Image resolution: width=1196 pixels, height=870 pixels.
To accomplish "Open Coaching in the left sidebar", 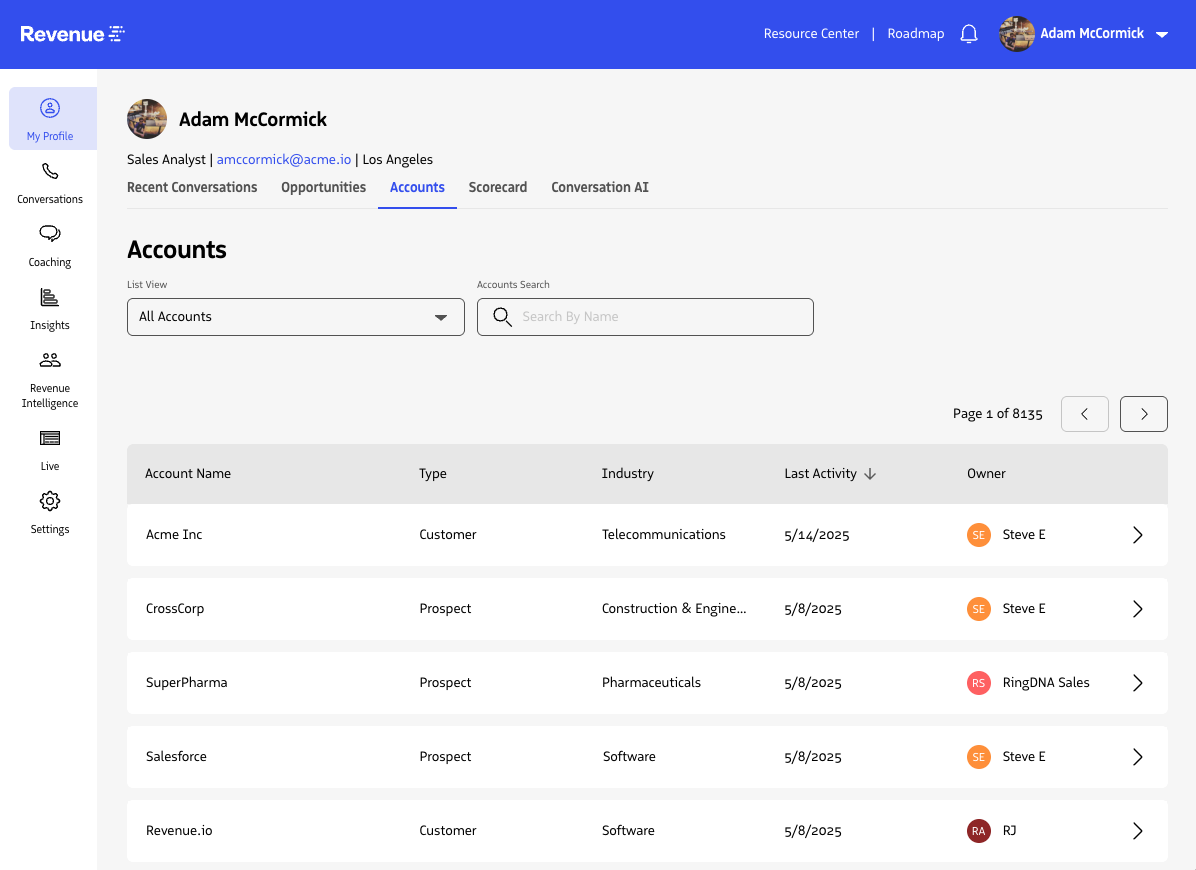I will click(x=50, y=235).
